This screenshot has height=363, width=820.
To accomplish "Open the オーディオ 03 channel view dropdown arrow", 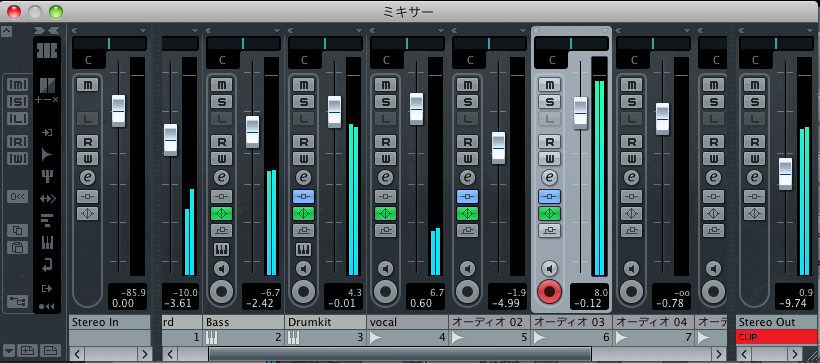I will (606, 30).
